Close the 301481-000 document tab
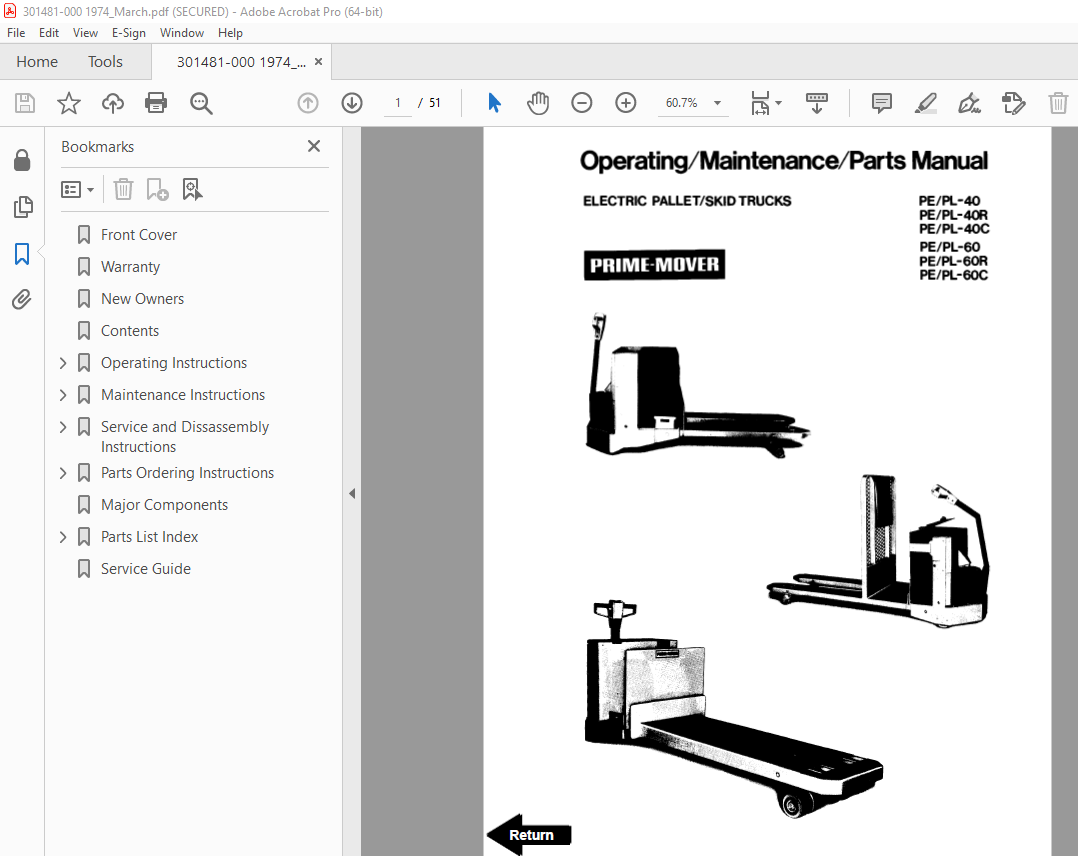The height and width of the screenshot is (856, 1078). coord(318,62)
